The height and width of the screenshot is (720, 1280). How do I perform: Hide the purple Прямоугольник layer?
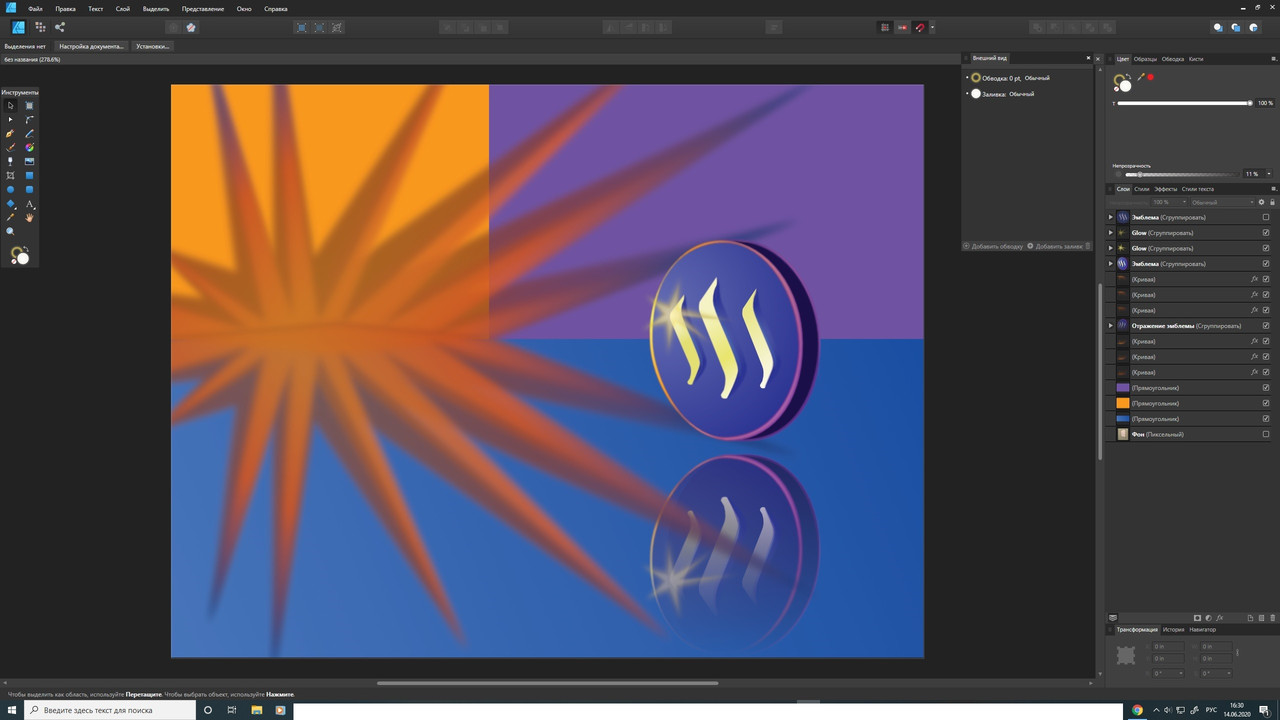(1266, 387)
